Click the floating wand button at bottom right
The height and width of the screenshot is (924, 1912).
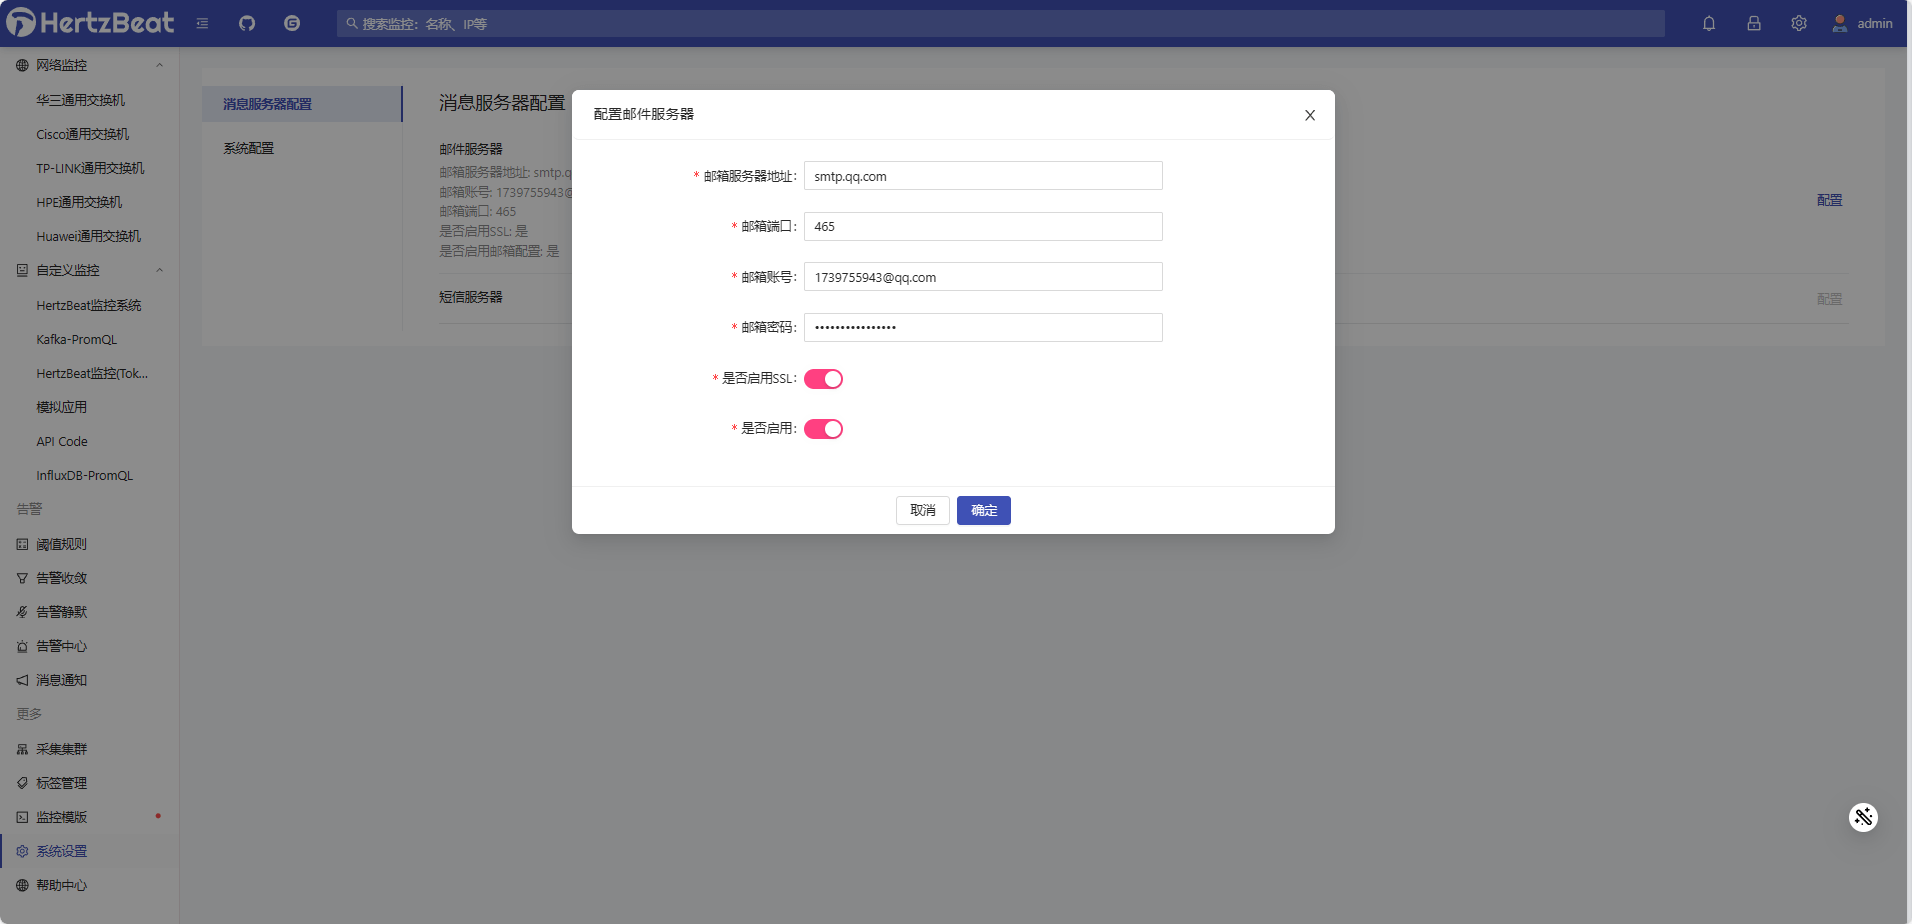(x=1862, y=817)
